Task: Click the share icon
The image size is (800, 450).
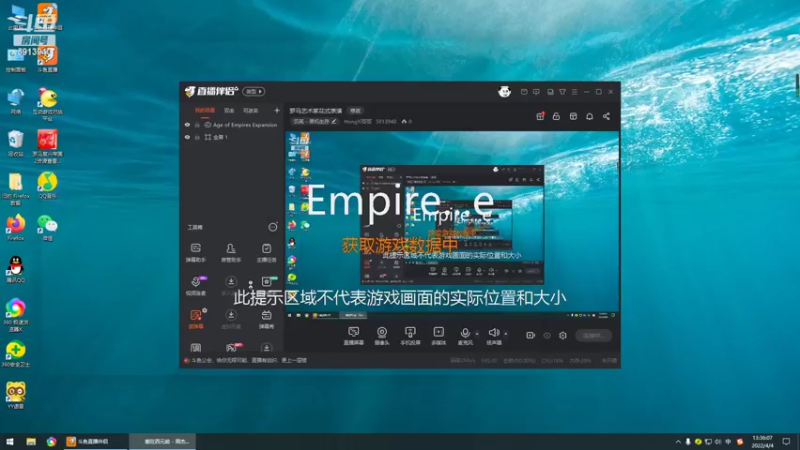Action: pyautogui.click(x=606, y=116)
